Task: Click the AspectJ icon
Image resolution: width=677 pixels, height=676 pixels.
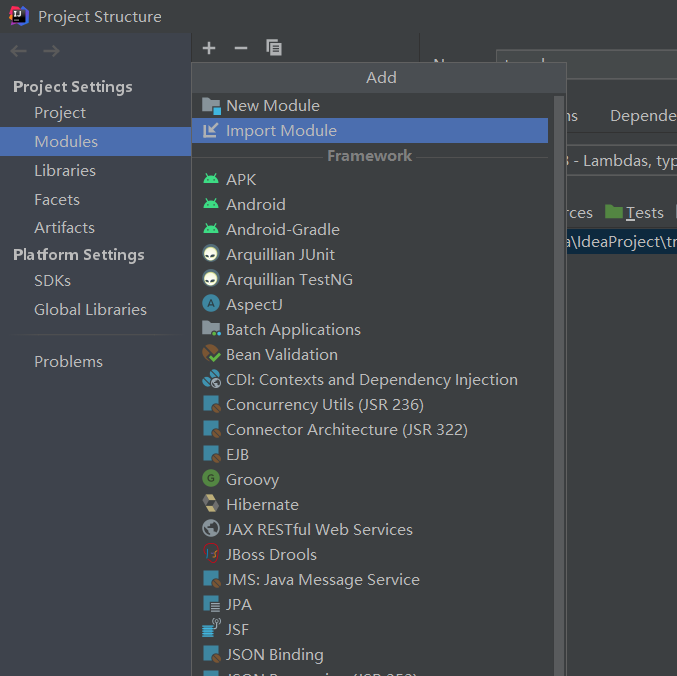Action: [x=211, y=304]
